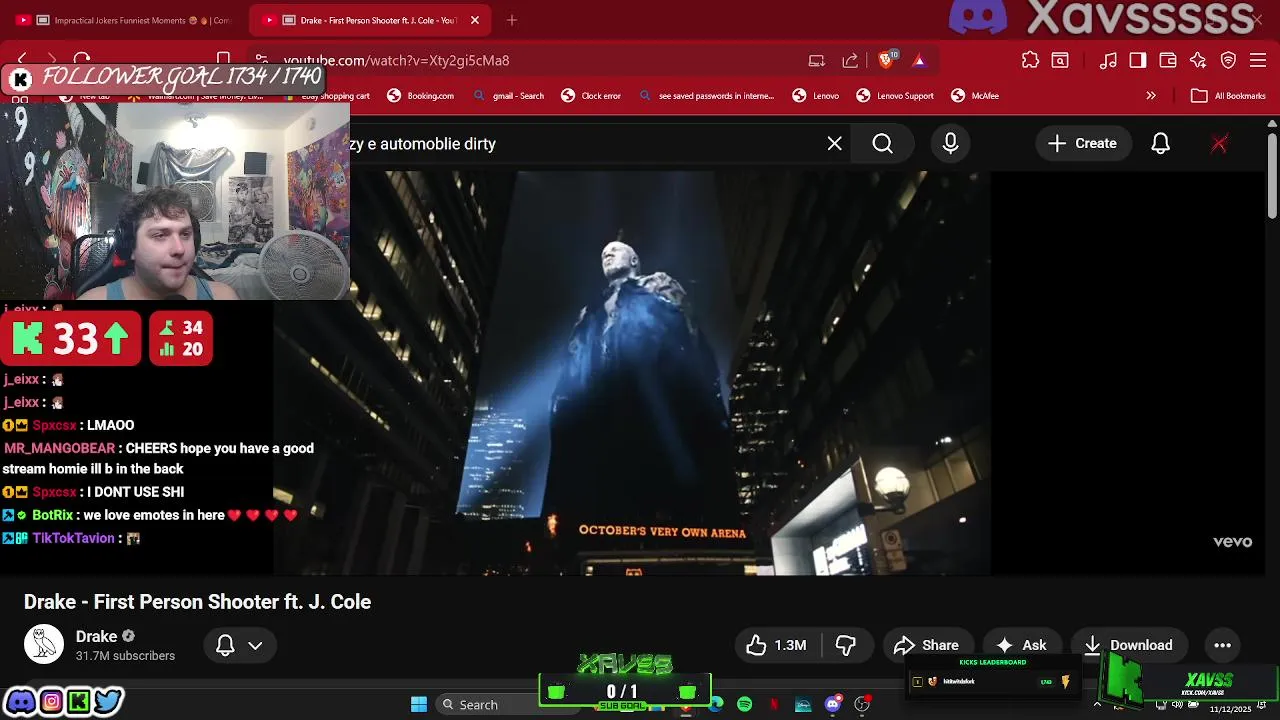The image size is (1280, 720).
Task: Share this page from address bar
Action: 850,61
